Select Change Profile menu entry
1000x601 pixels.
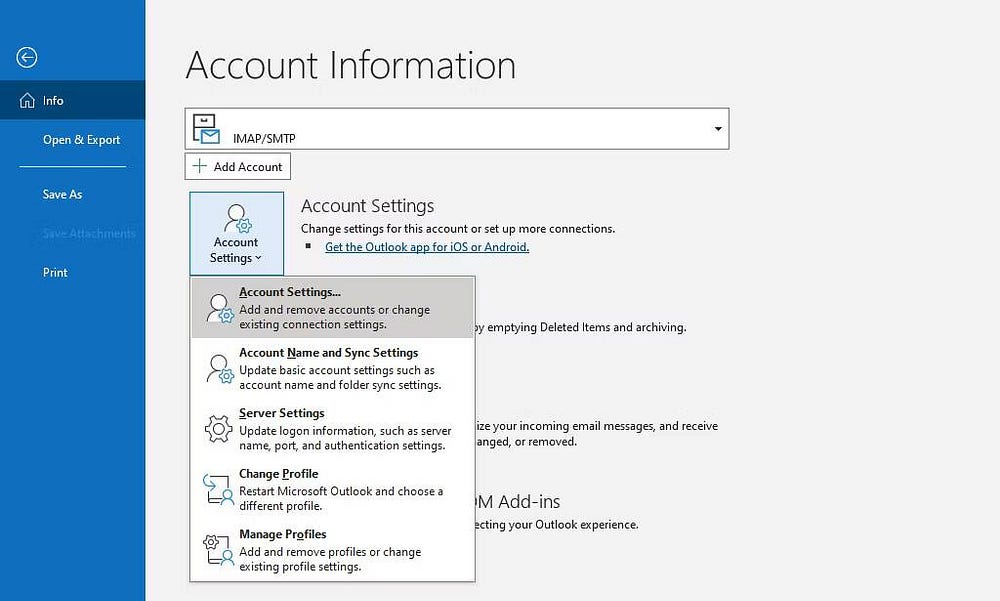[x=332, y=489]
